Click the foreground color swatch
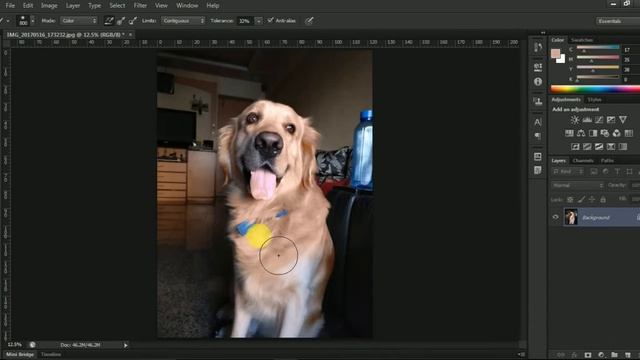The height and width of the screenshot is (360, 640). pos(556,53)
